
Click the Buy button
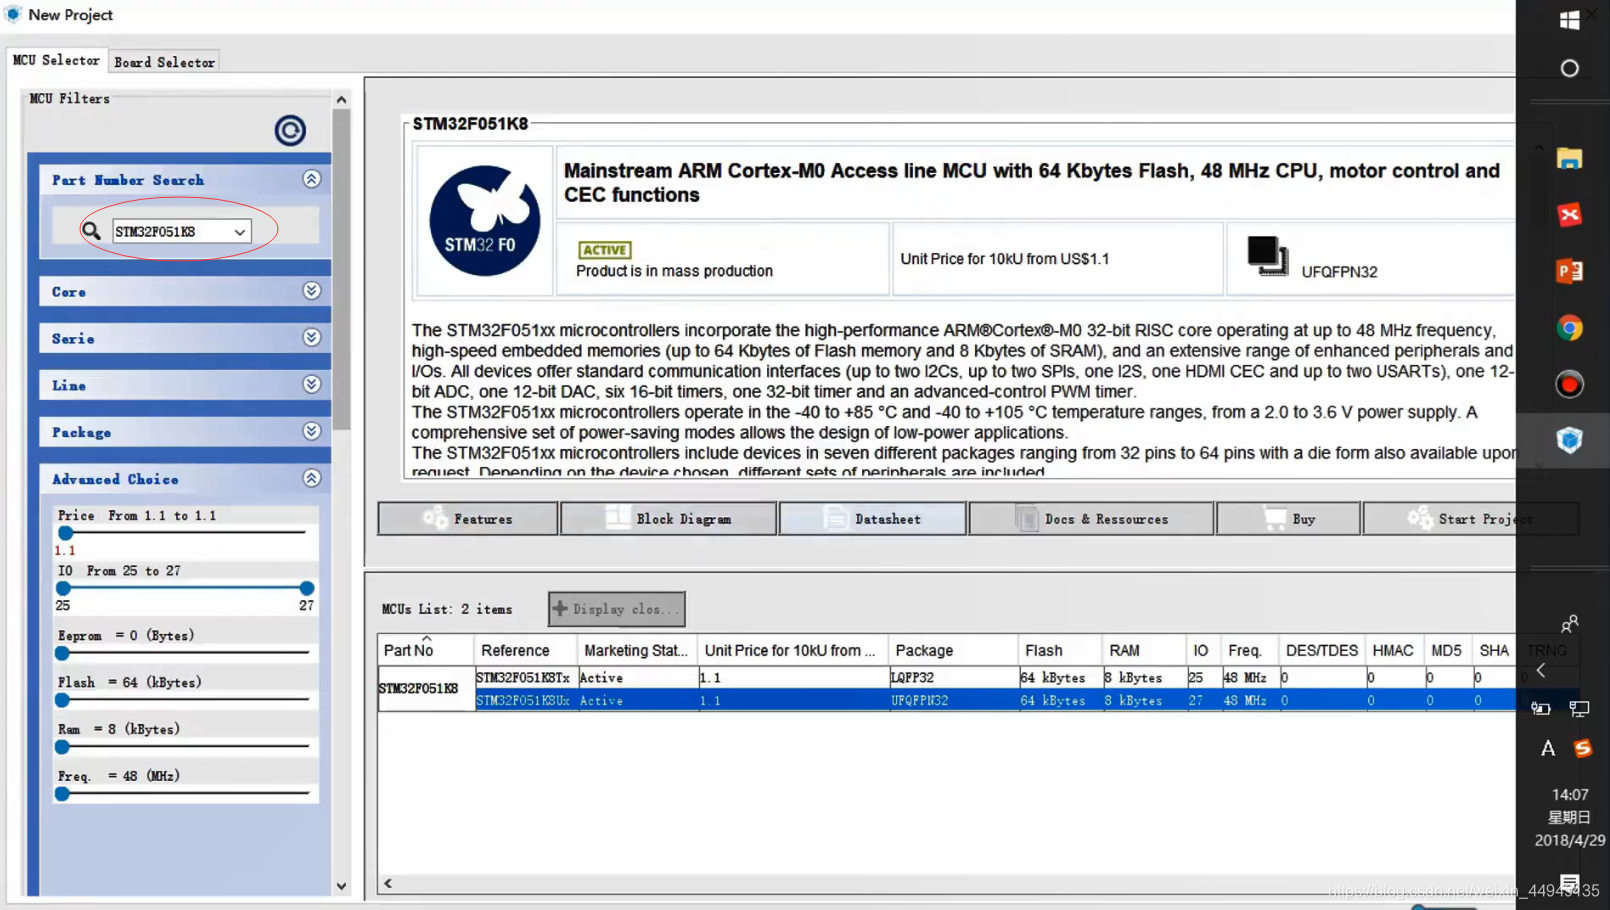pos(1289,519)
